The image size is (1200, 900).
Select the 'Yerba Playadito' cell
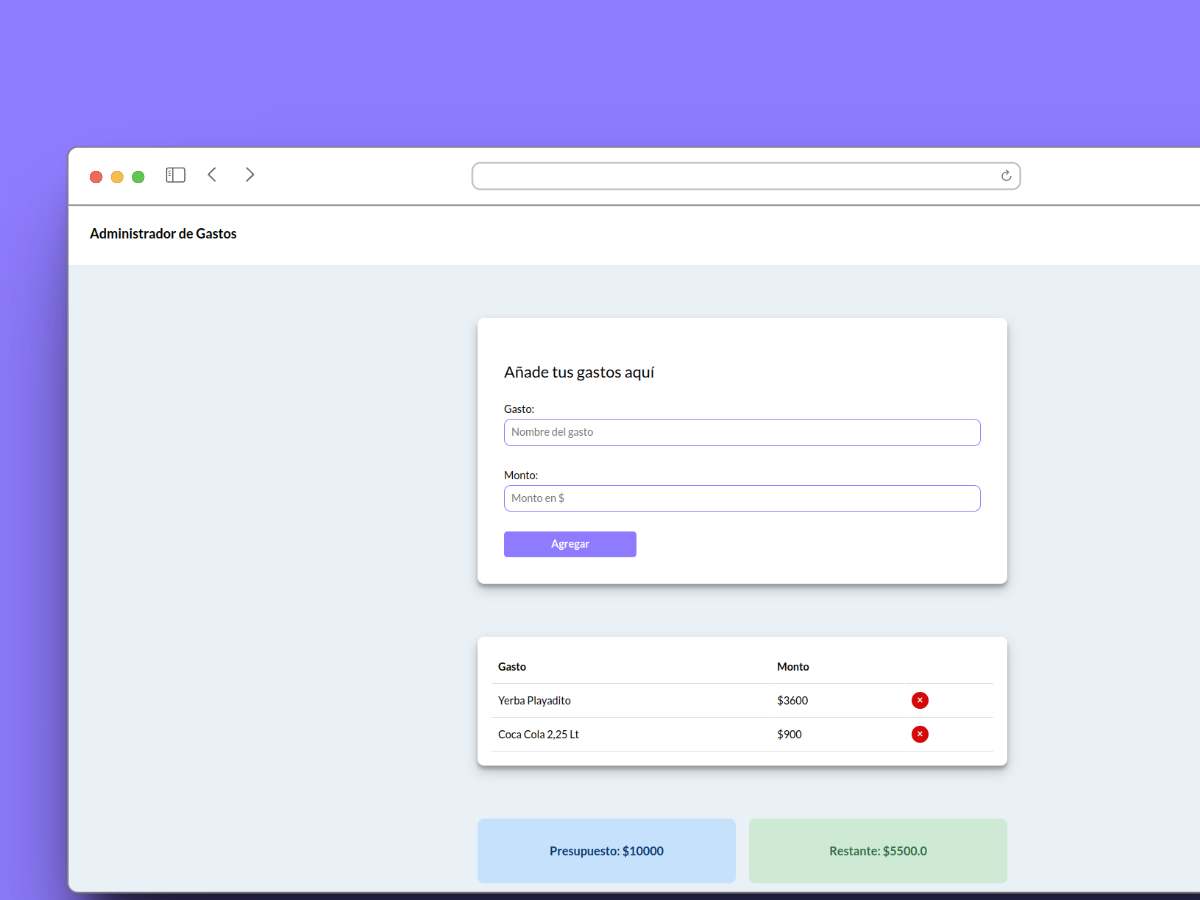(535, 700)
